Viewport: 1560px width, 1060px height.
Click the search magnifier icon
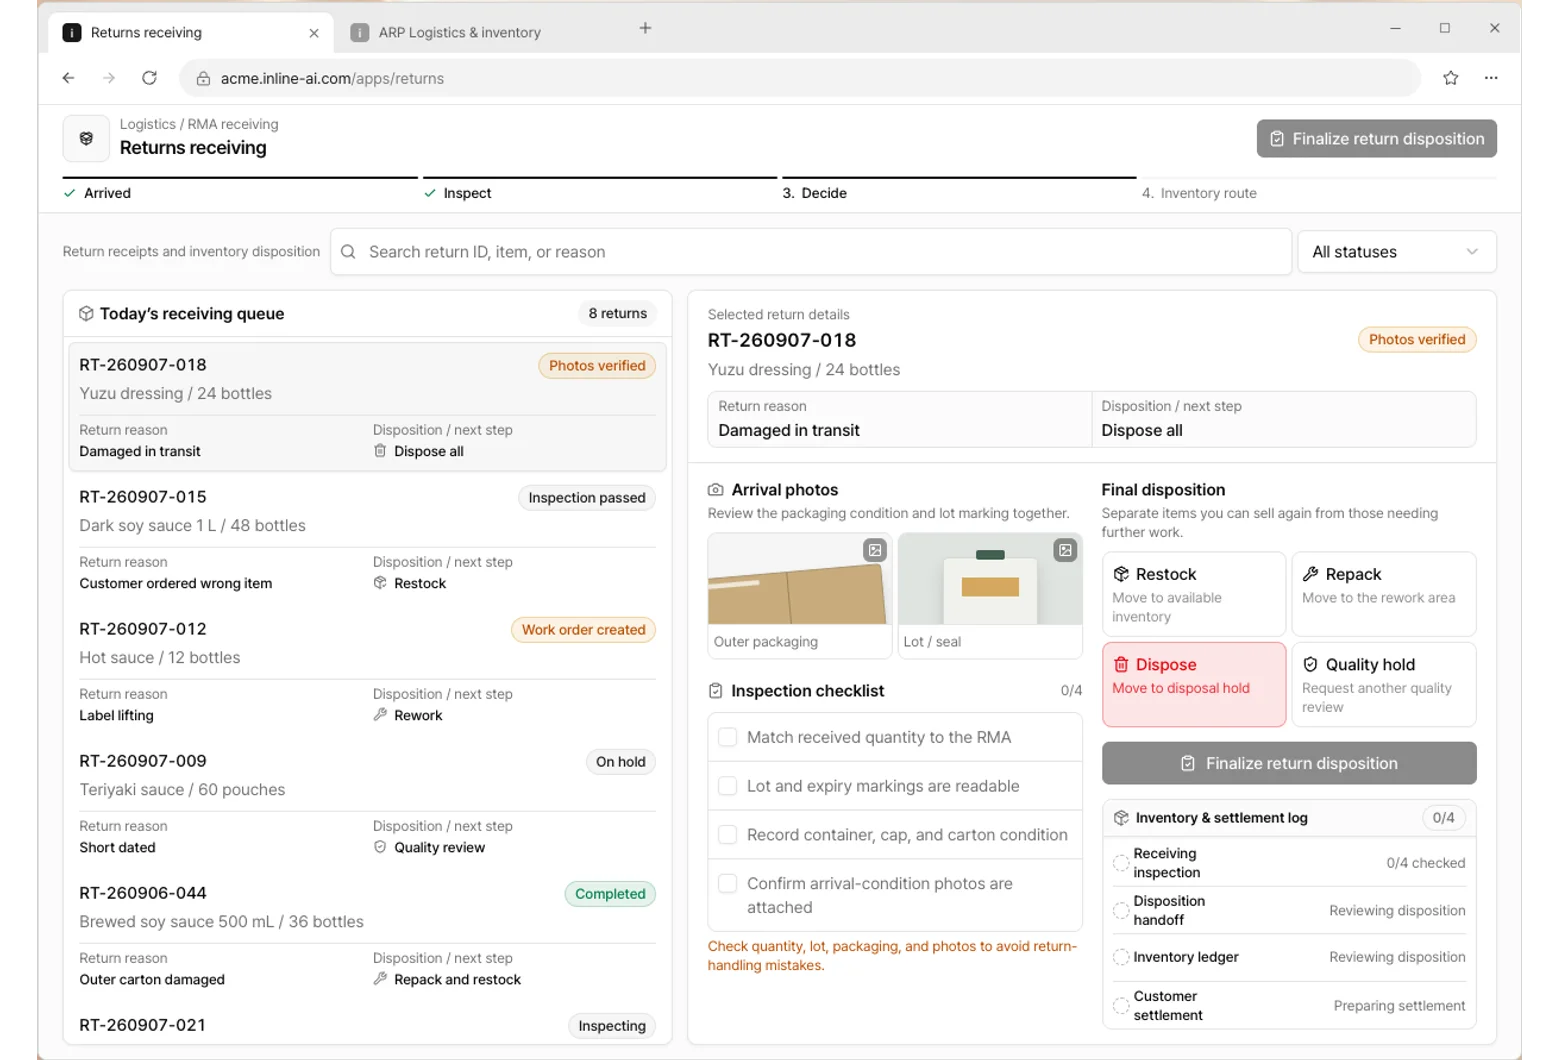tap(348, 252)
